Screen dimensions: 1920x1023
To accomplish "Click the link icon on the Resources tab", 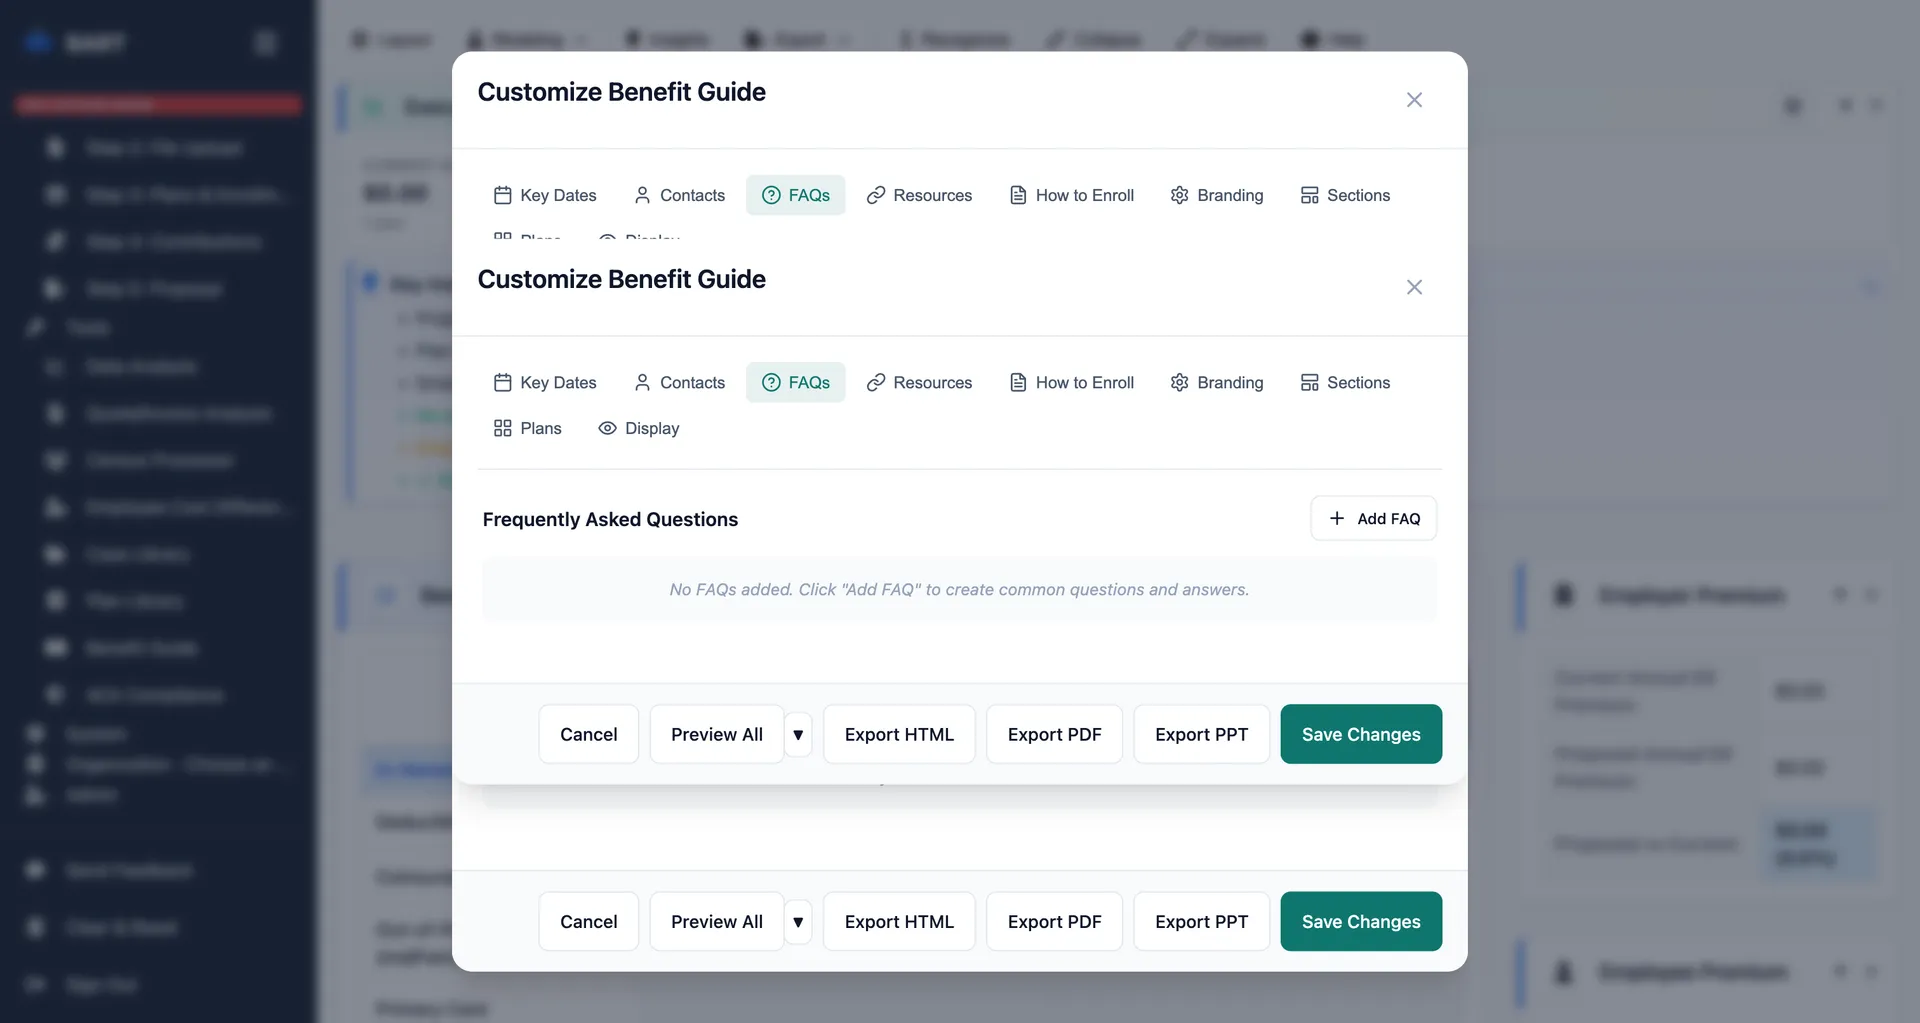I will (x=877, y=382).
